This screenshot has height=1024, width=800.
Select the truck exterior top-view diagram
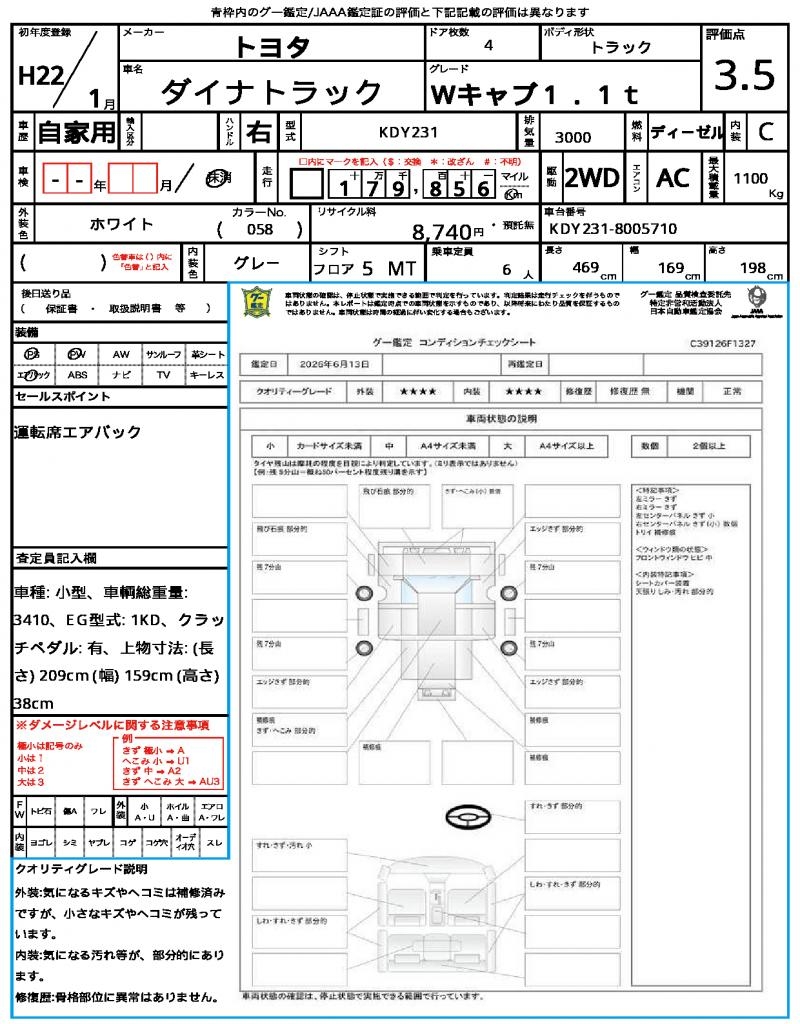coord(436,620)
